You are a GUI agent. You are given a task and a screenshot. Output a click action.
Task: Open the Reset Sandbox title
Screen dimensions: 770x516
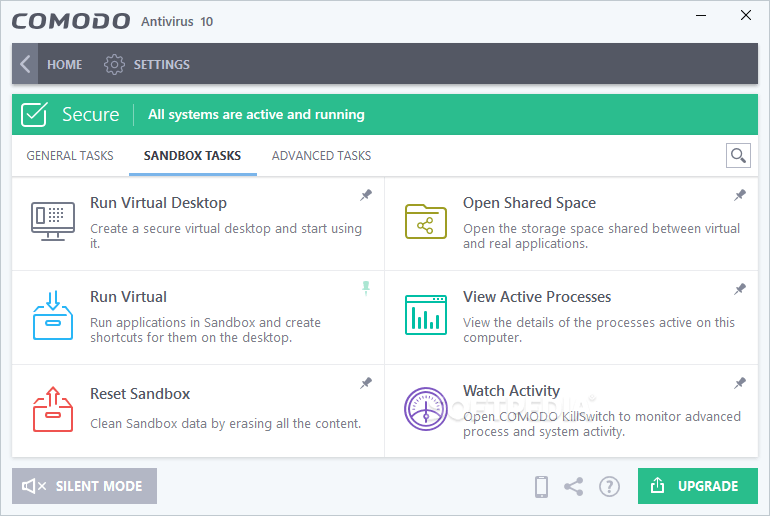[x=140, y=394]
